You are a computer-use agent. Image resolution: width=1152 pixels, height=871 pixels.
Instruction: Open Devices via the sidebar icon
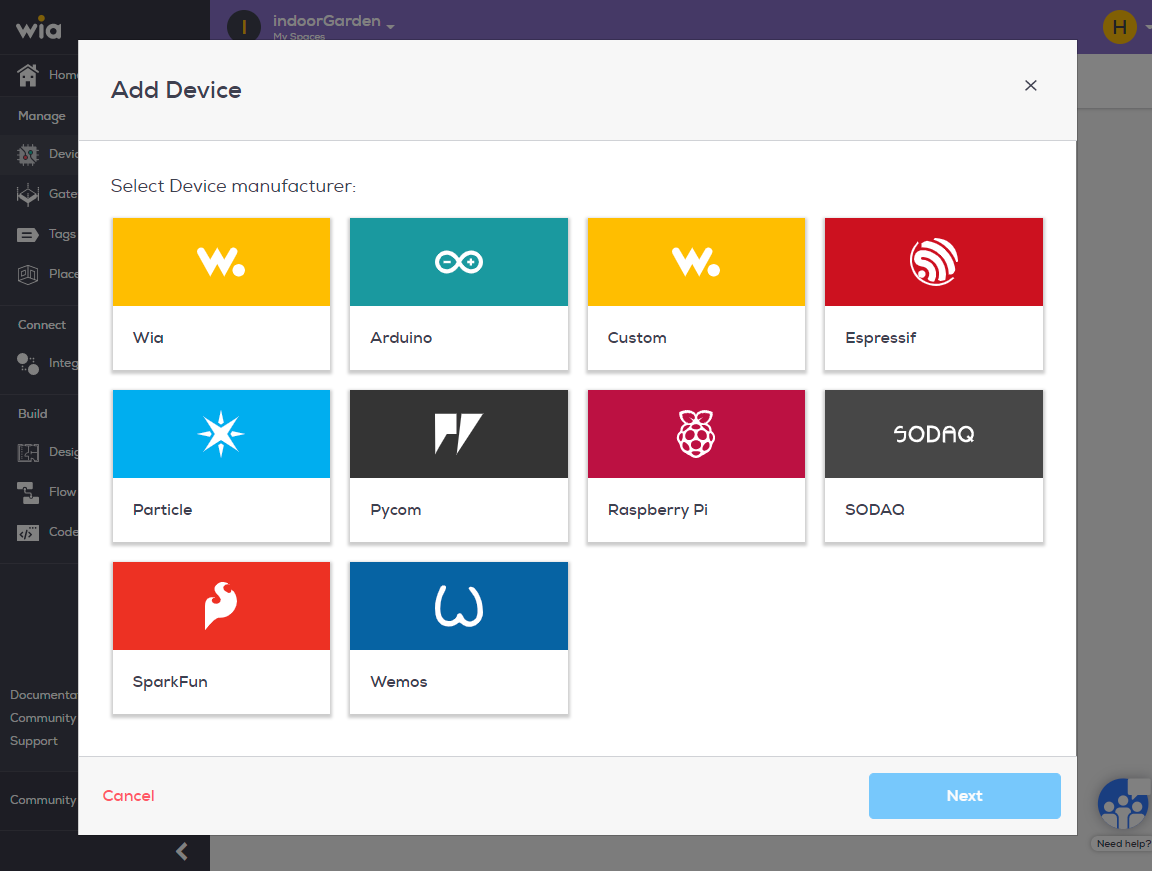[x=28, y=154]
